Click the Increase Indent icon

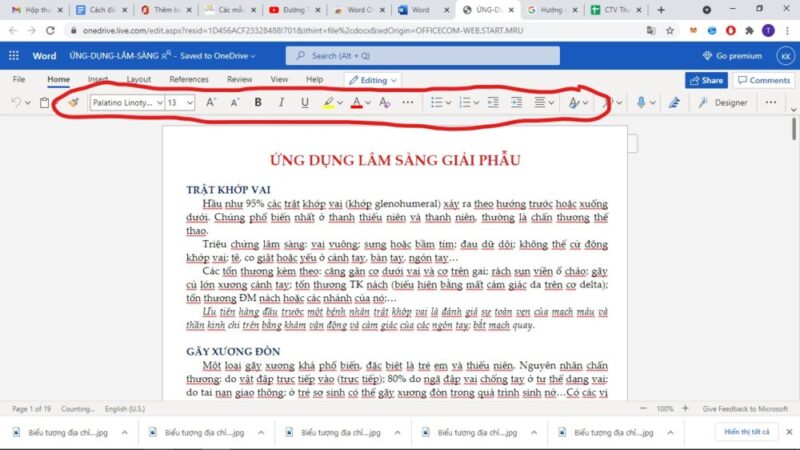click(516, 103)
